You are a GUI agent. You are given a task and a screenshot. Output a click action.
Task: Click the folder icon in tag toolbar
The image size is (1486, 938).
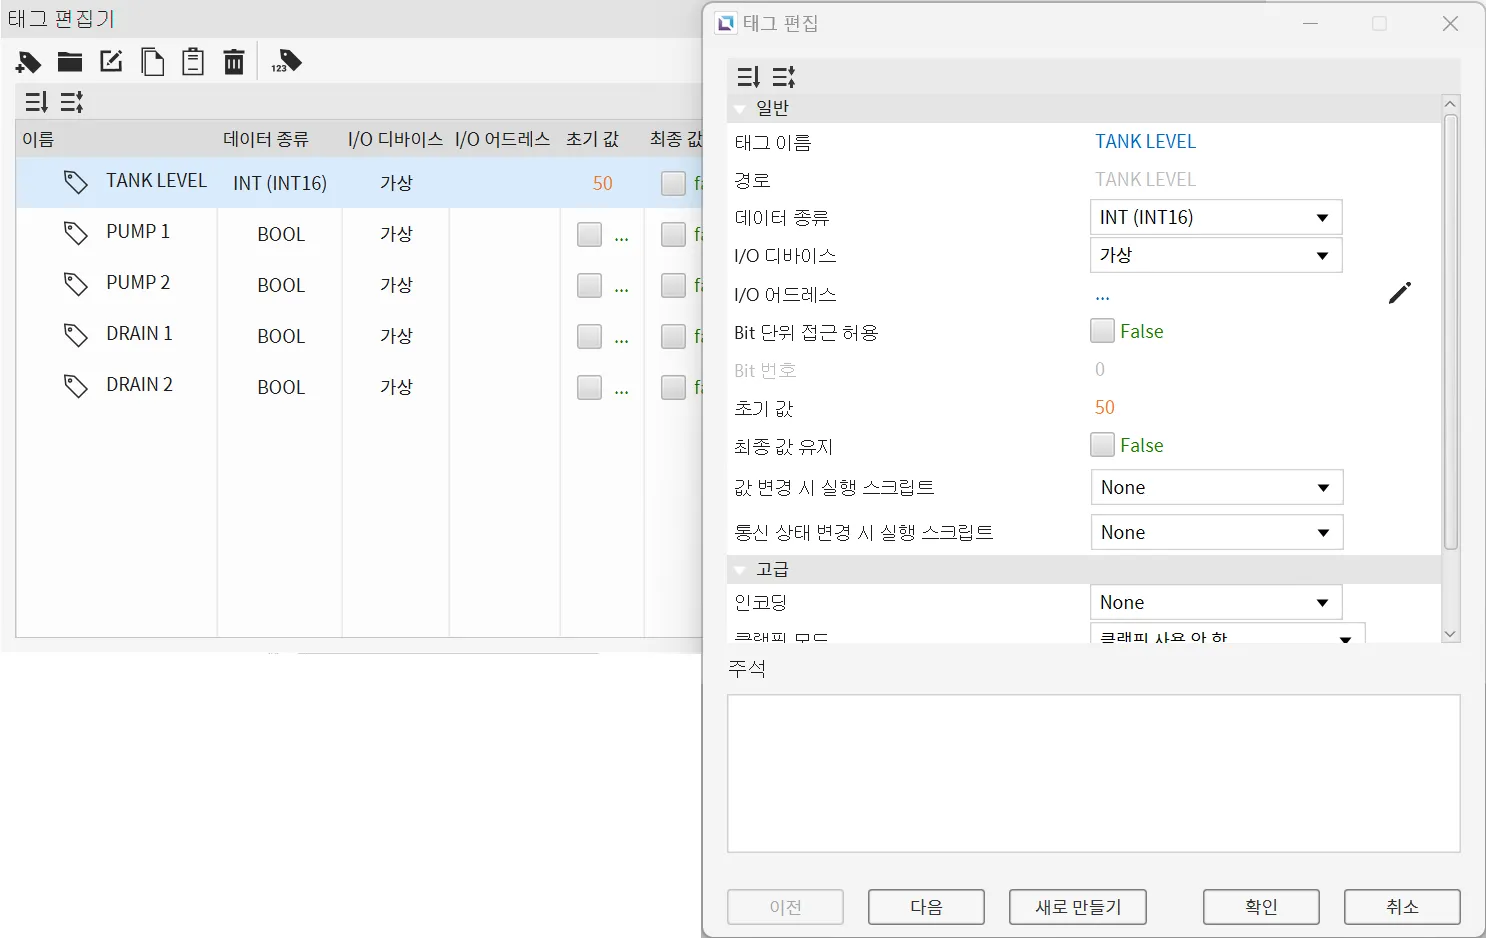(70, 62)
